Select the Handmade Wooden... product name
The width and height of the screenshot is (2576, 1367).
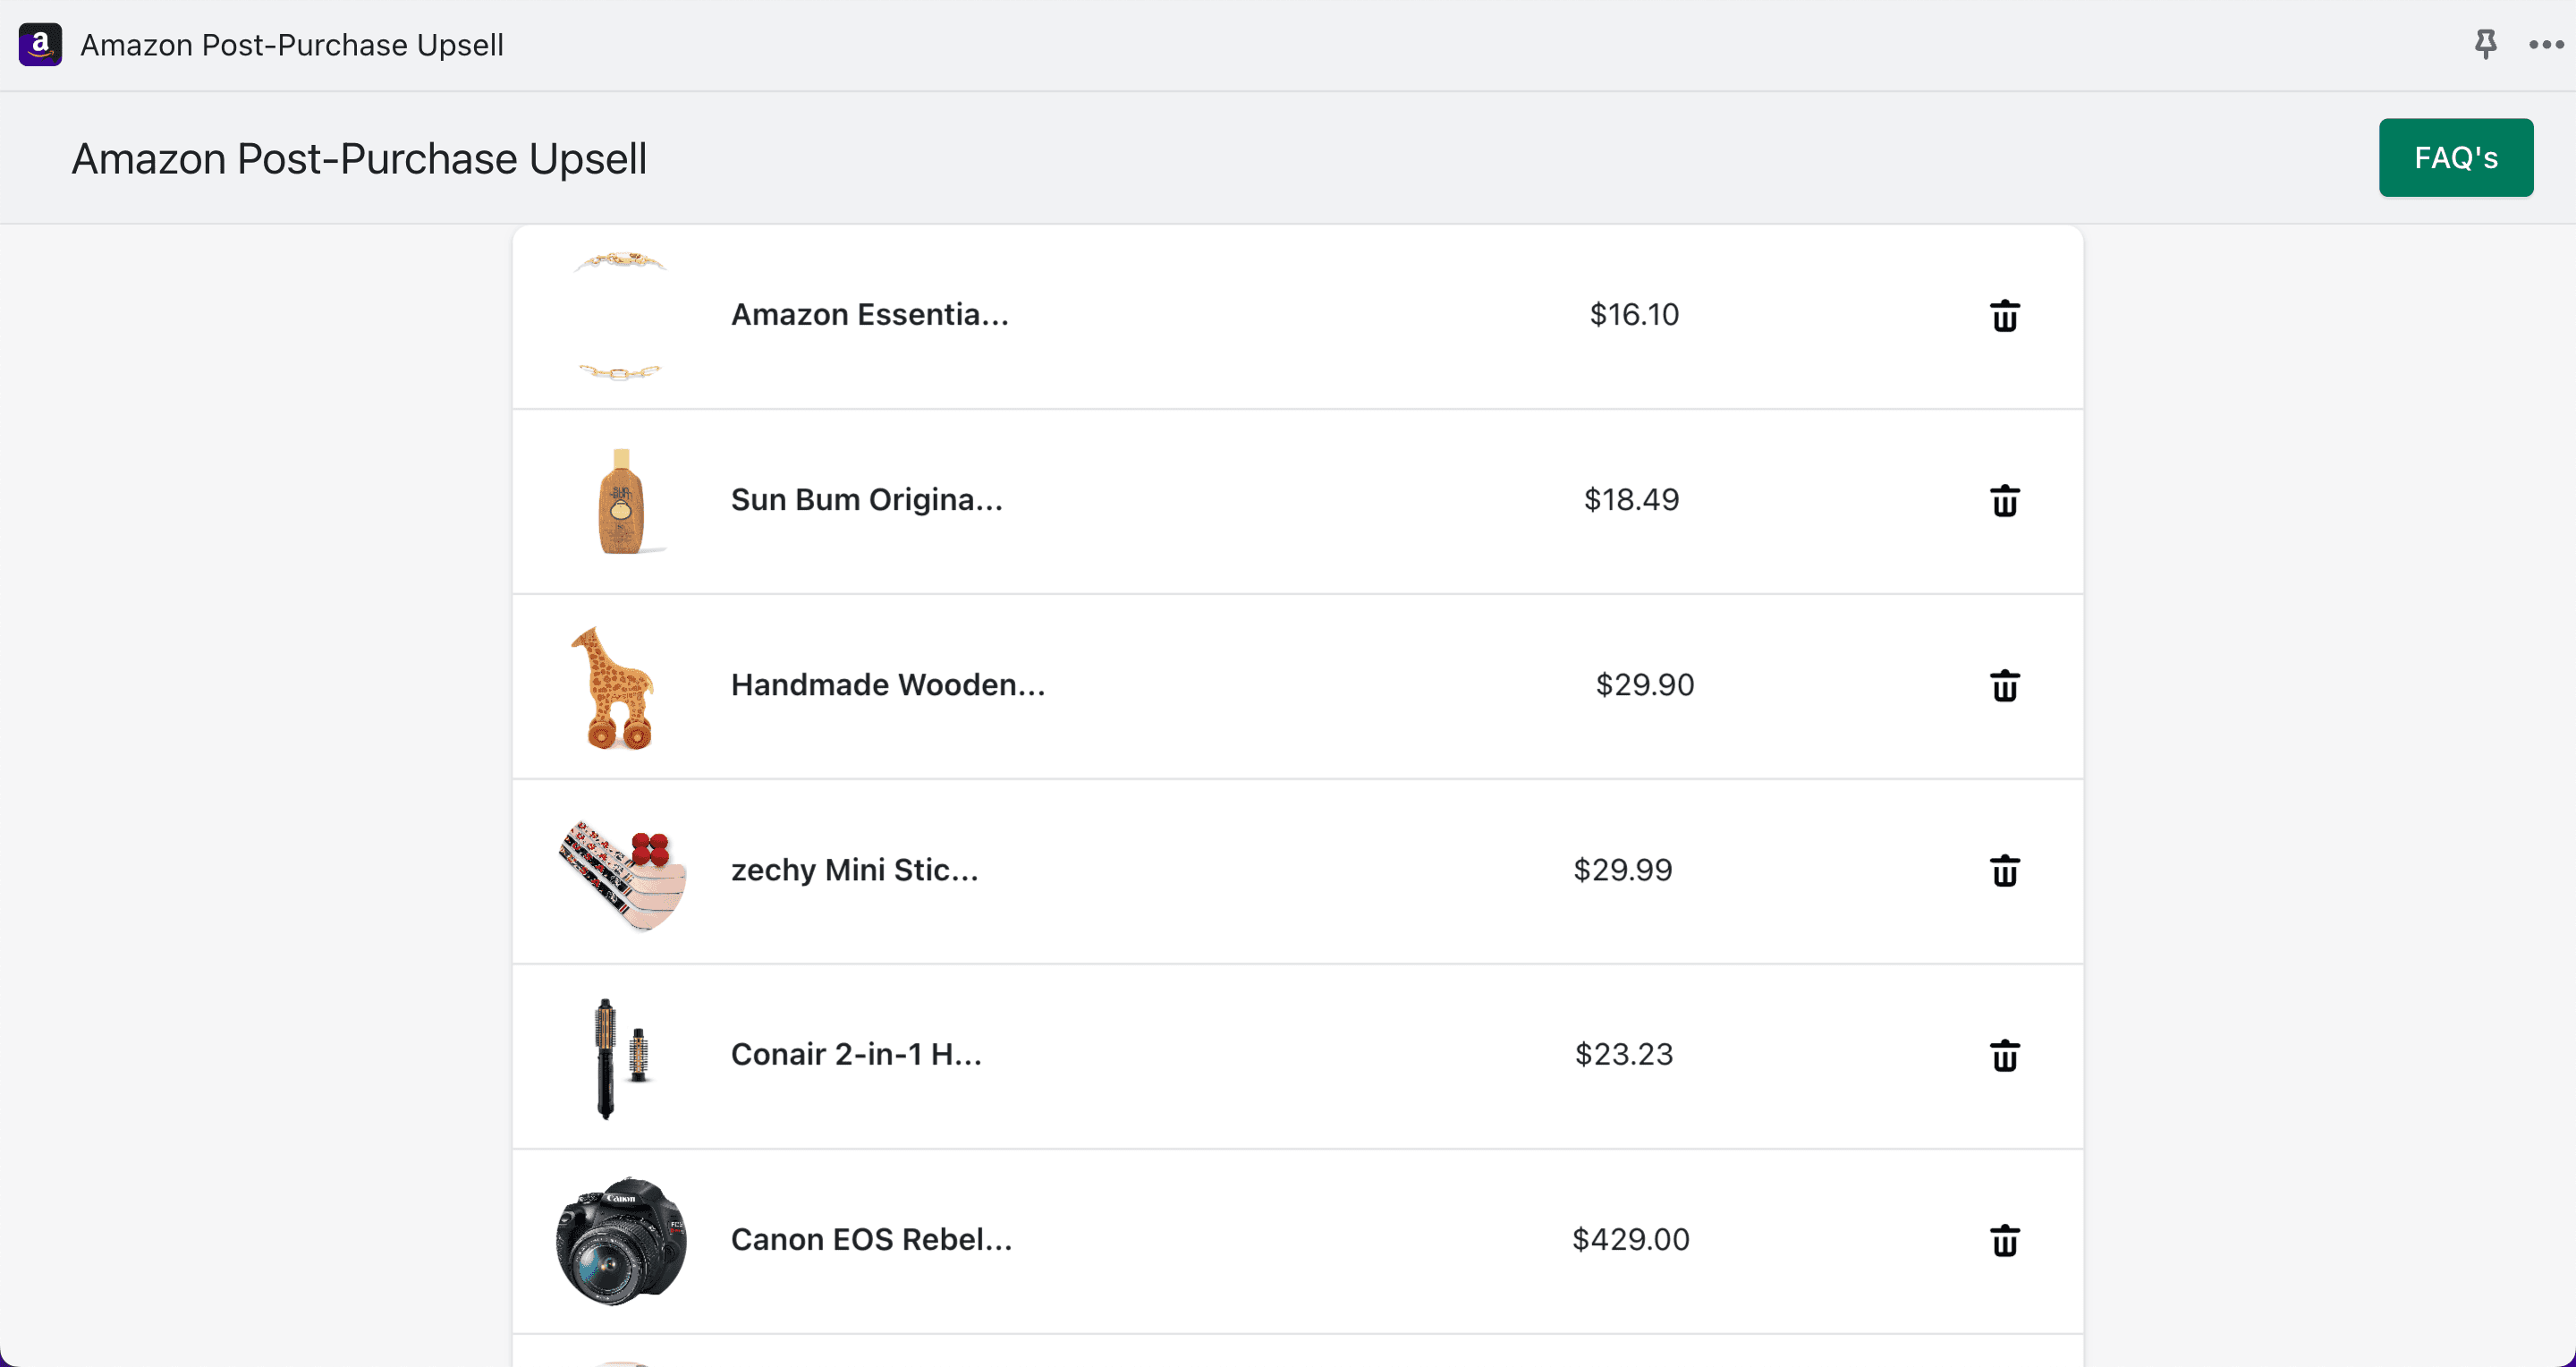[x=888, y=685]
